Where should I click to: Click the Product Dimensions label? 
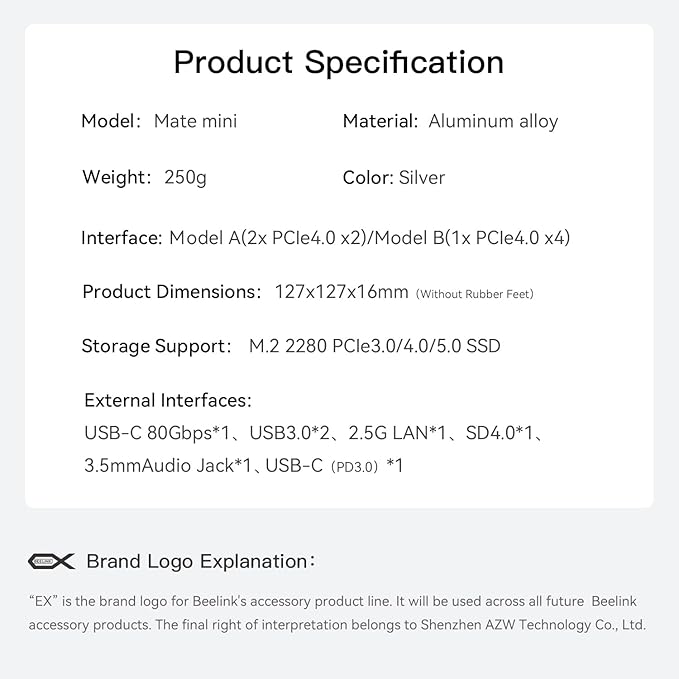(x=172, y=292)
